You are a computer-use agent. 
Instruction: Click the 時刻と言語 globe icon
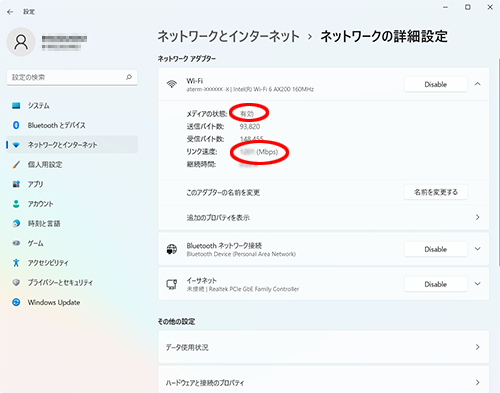click(16, 223)
